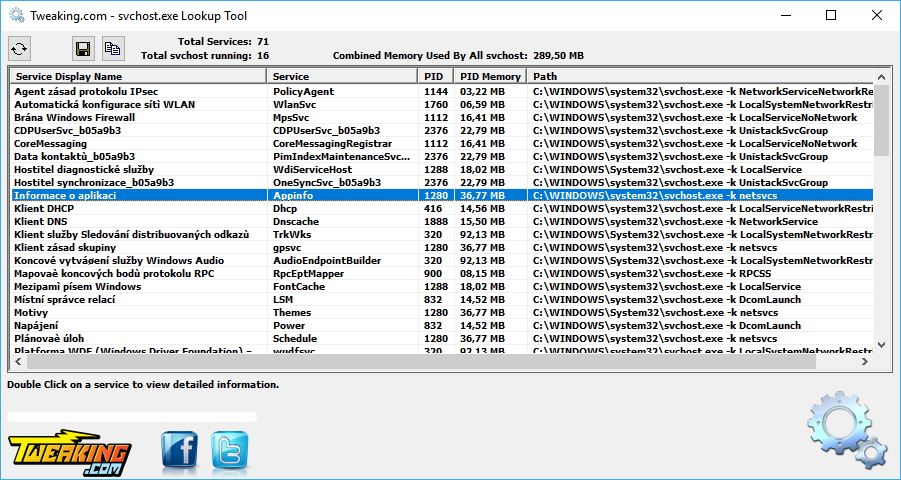Click the MpsSvc service cell
The width and height of the screenshot is (901, 480).
point(291,117)
